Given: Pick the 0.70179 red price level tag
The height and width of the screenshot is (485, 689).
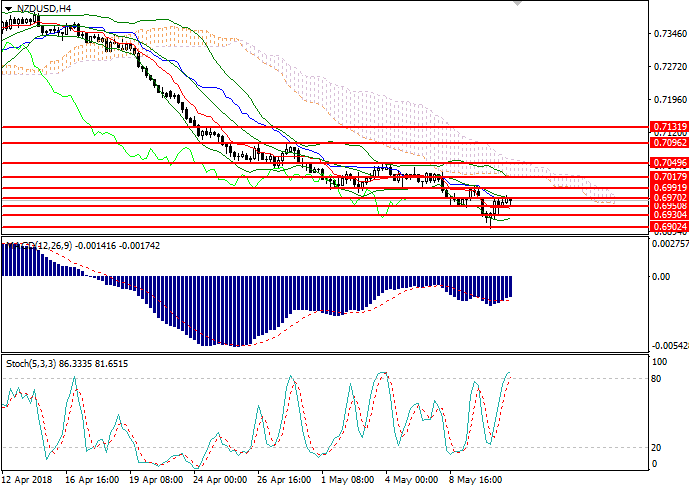Looking at the screenshot, I should click(x=668, y=176).
